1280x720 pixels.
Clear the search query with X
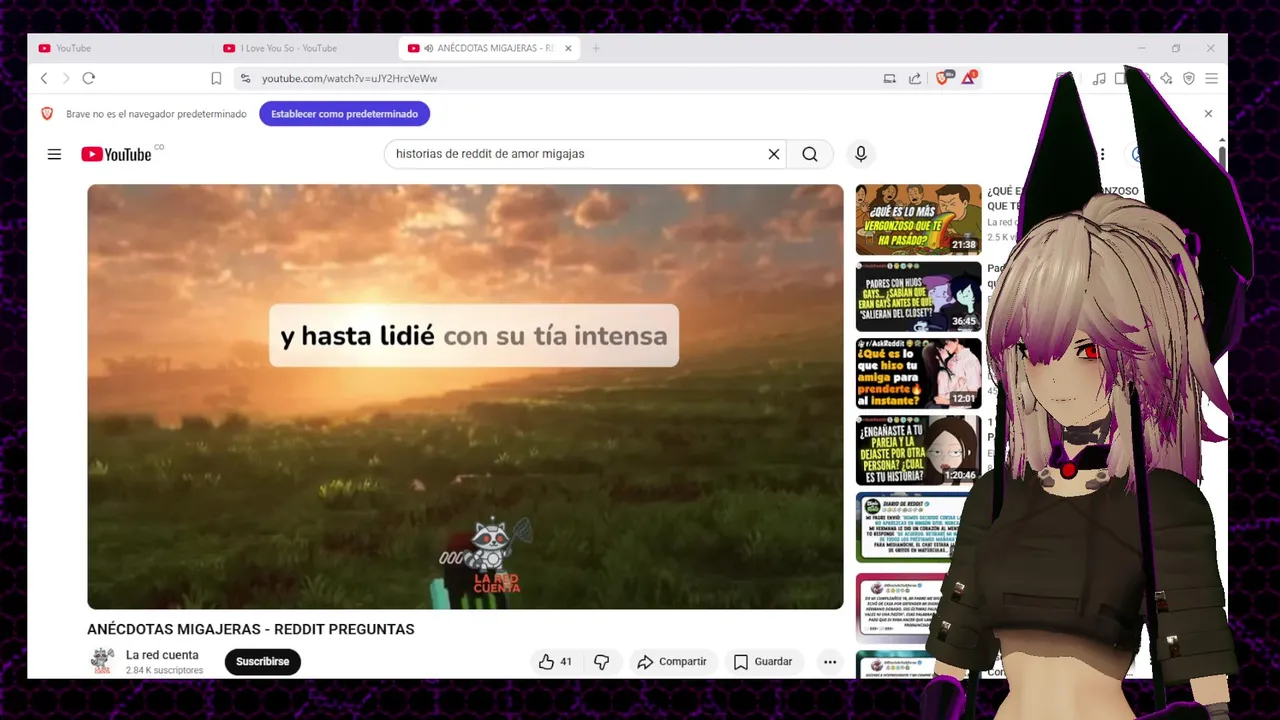click(x=773, y=154)
